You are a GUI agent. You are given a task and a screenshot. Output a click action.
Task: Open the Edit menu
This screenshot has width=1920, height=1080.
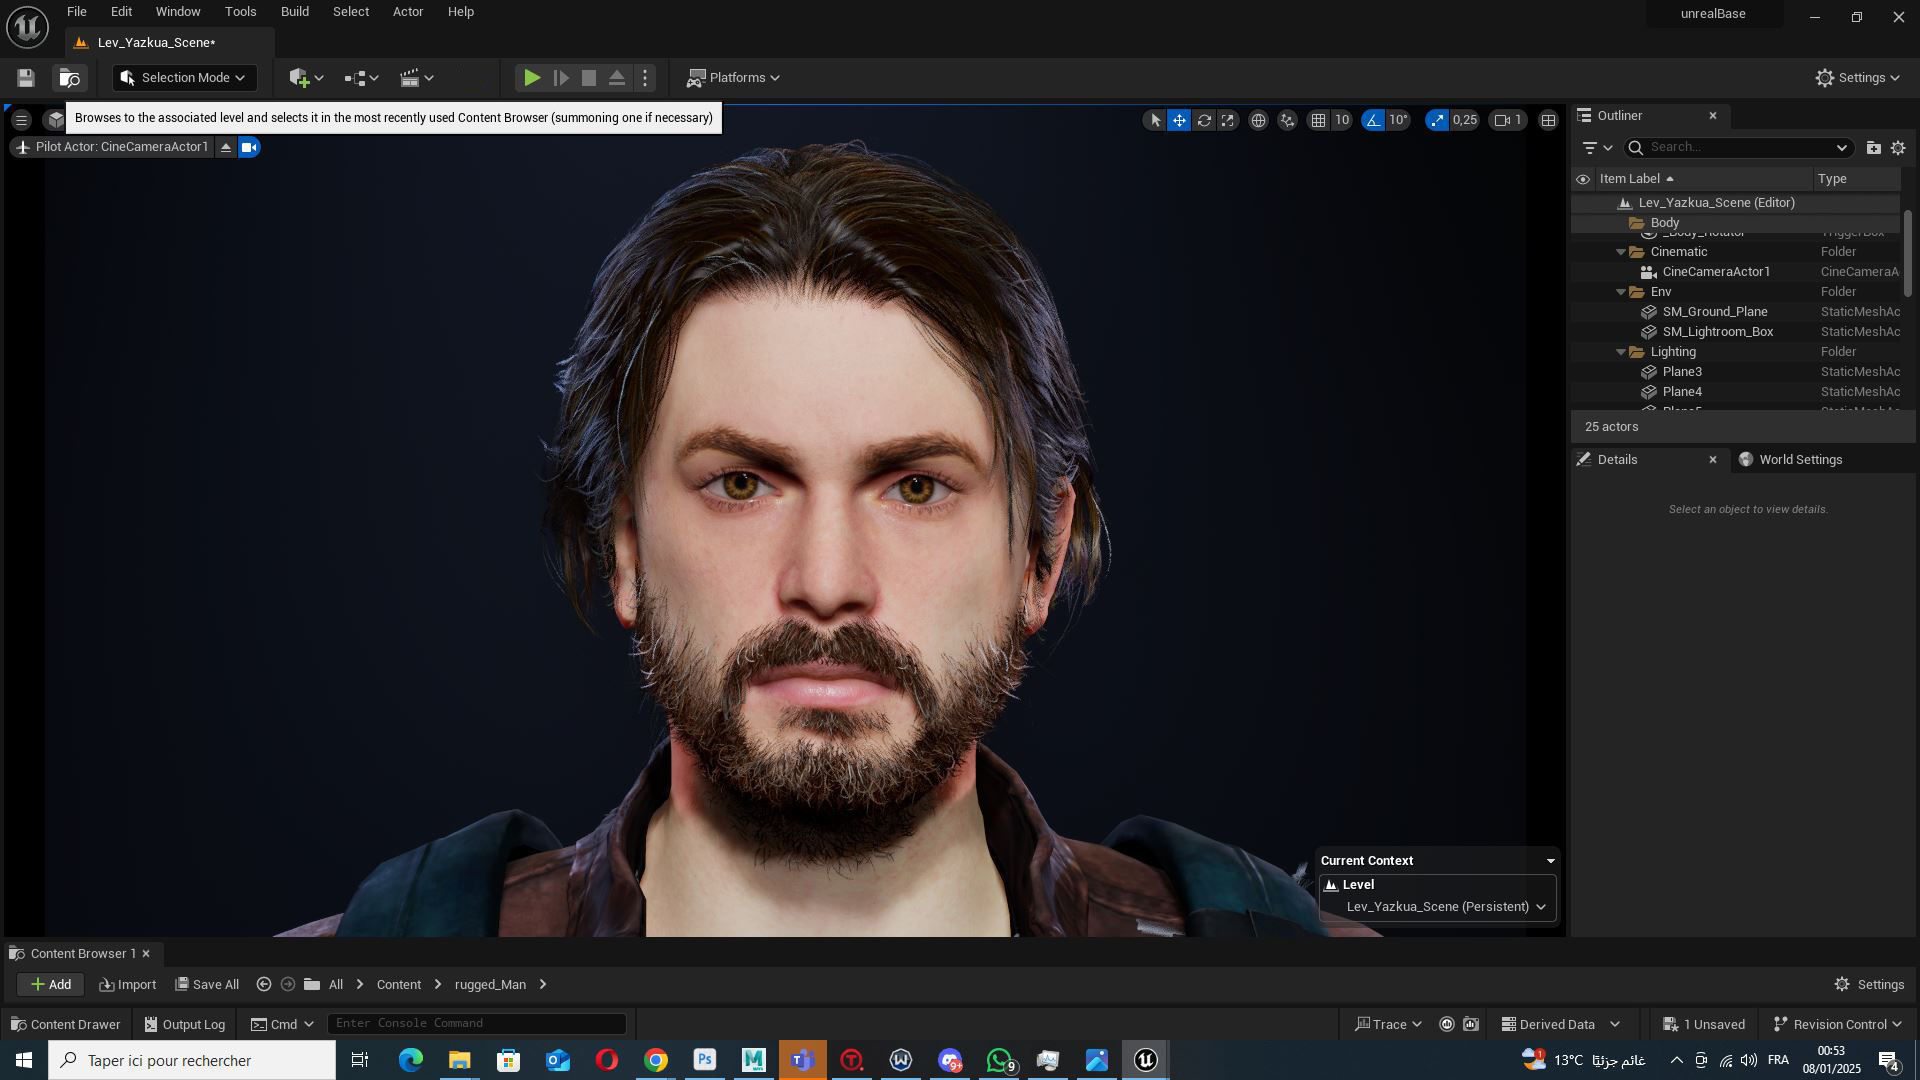[x=121, y=12]
